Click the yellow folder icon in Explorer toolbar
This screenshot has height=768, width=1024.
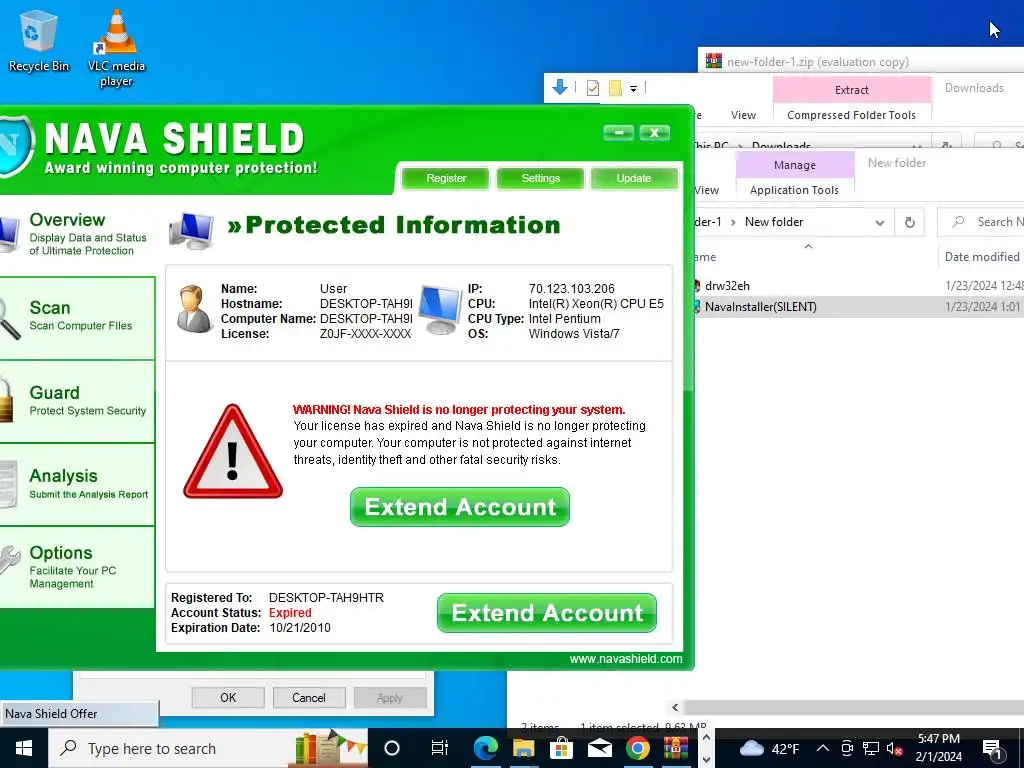615,88
